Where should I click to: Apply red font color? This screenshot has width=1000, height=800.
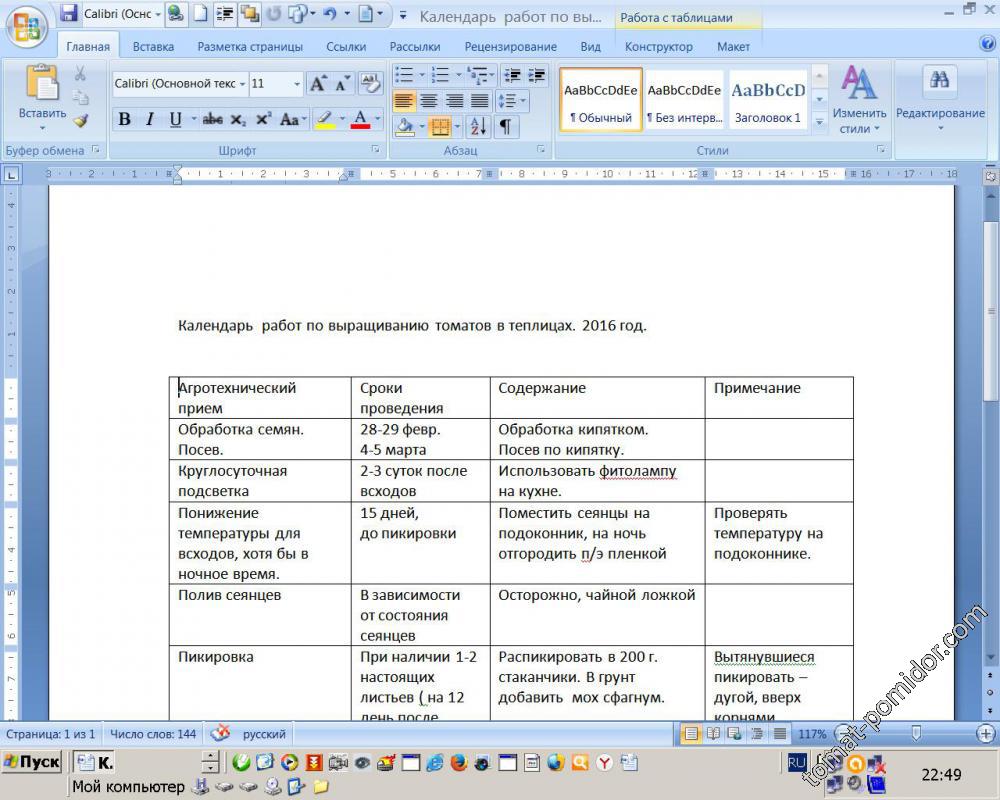360,119
